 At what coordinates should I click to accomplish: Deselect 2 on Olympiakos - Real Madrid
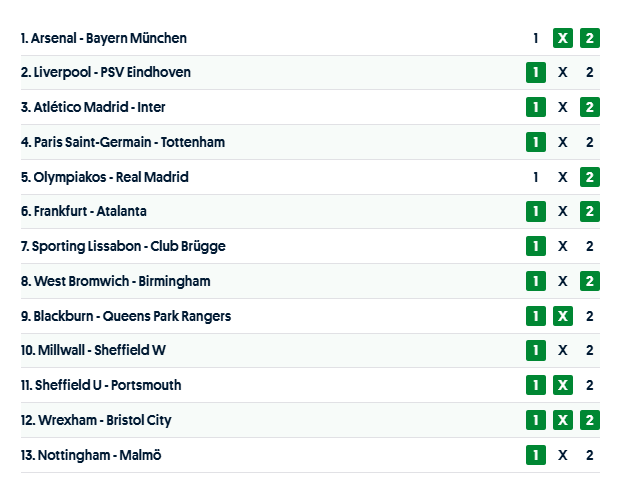(590, 177)
